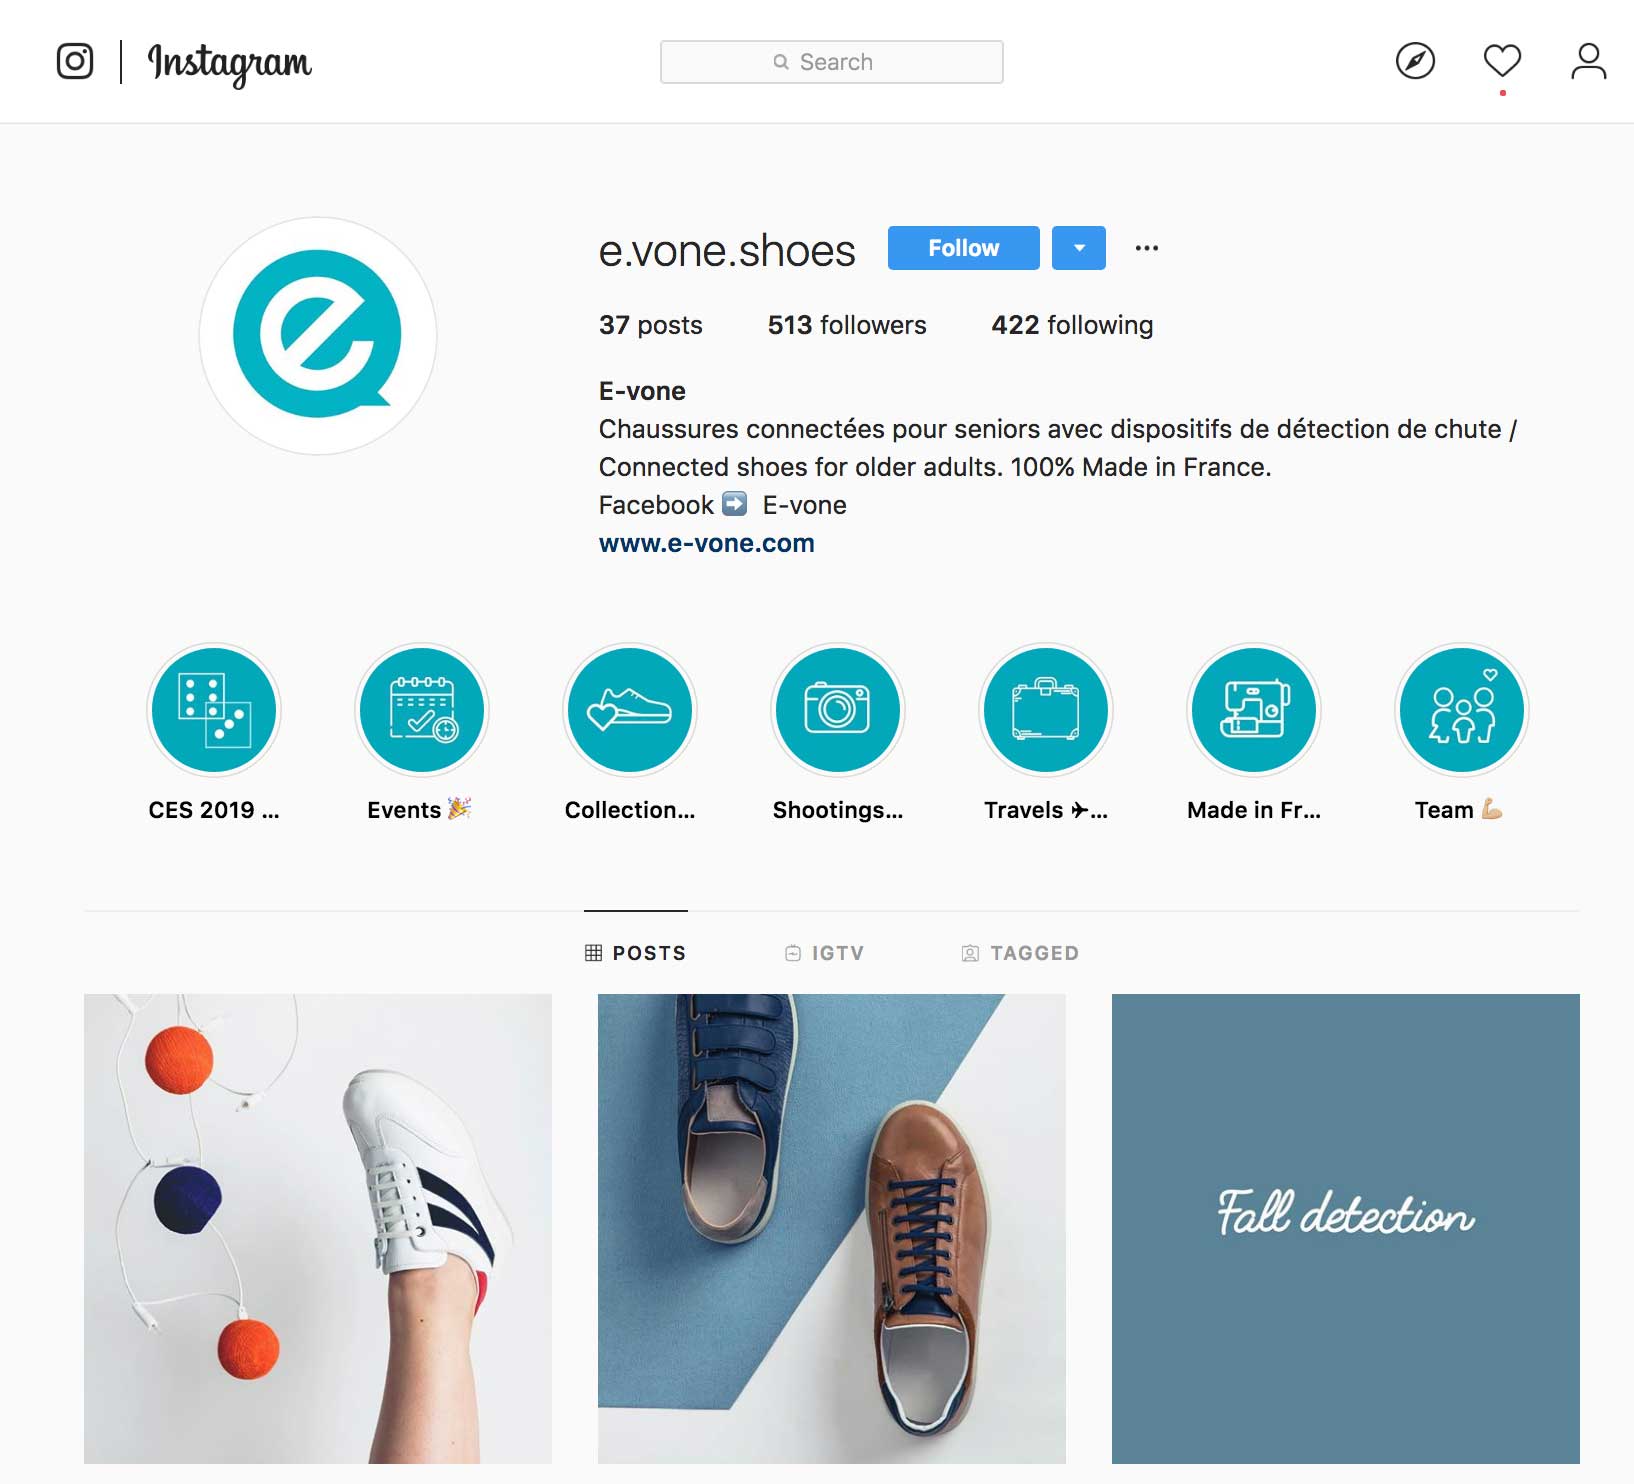This screenshot has height=1484, width=1634.
Task: Open the Explore compass icon
Action: point(1415,62)
